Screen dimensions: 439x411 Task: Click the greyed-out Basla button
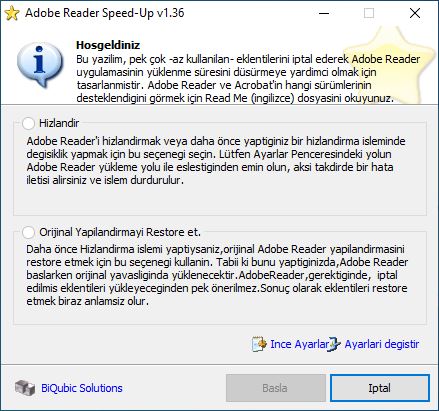pyautogui.click(x=276, y=388)
